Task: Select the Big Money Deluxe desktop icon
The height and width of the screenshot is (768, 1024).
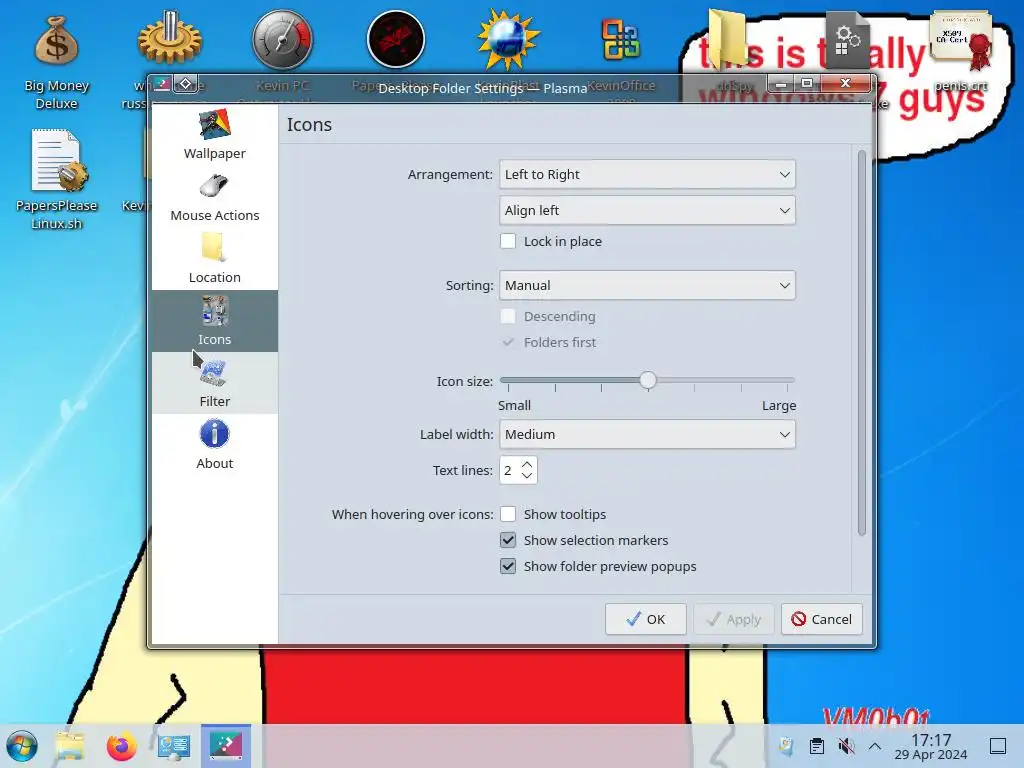Action: click(x=57, y=62)
